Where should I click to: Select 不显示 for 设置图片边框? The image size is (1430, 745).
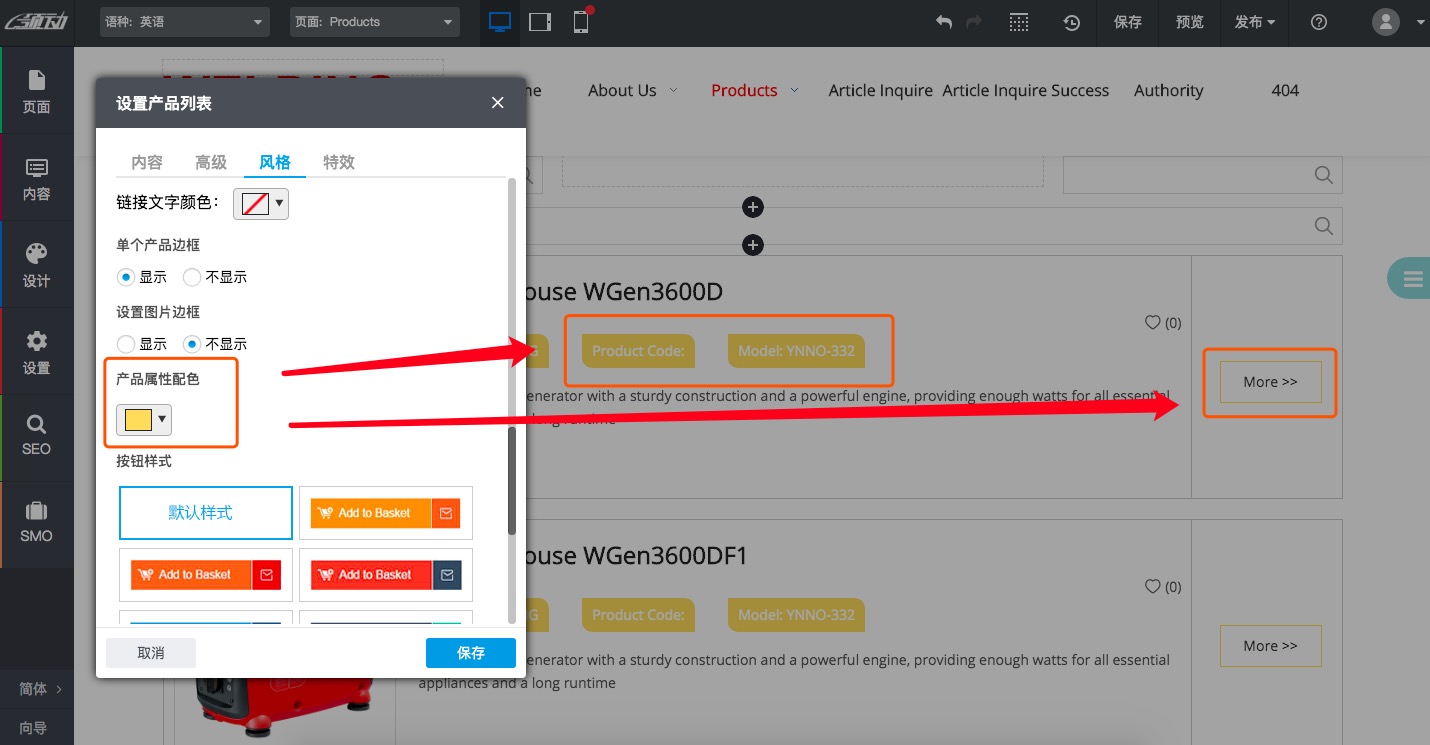[192, 344]
